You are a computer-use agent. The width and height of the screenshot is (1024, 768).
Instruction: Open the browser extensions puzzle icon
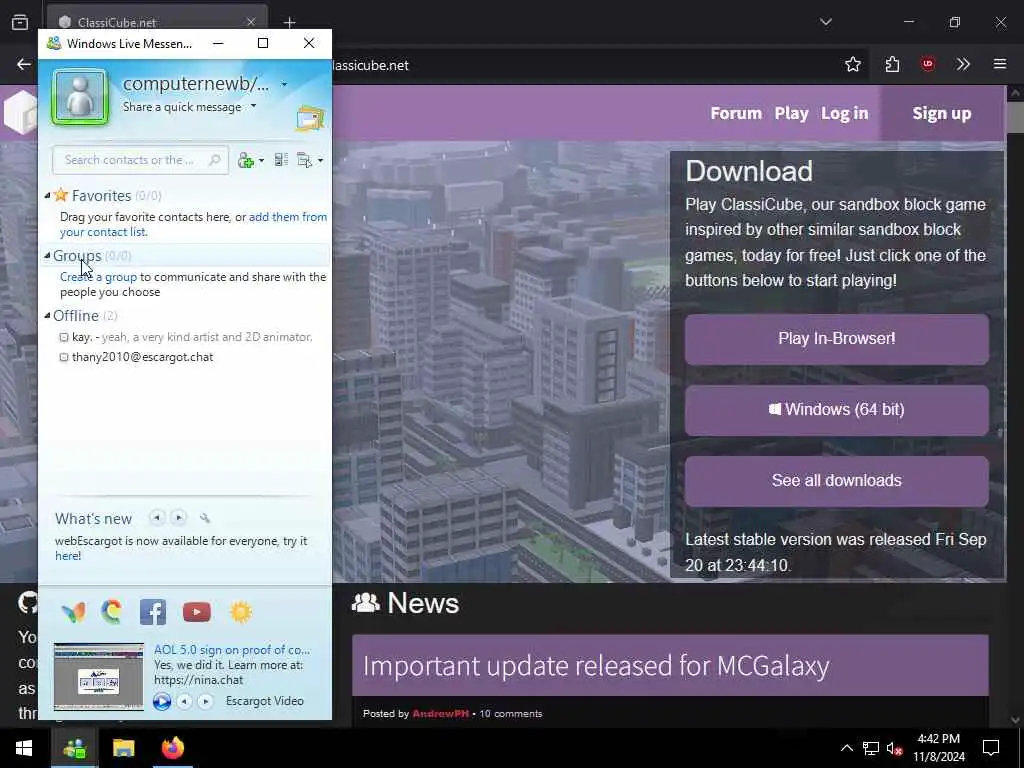click(893, 64)
